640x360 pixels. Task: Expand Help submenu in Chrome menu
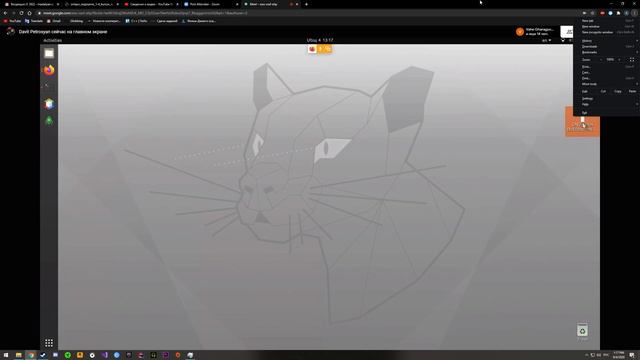(607, 104)
